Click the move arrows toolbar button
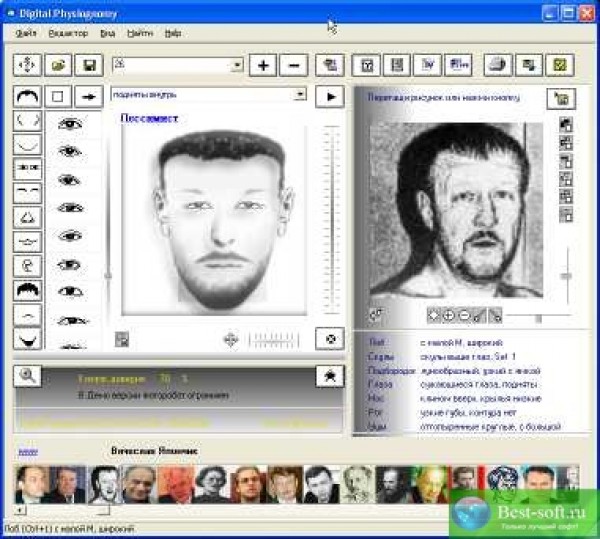600x539 pixels. coord(28,65)
